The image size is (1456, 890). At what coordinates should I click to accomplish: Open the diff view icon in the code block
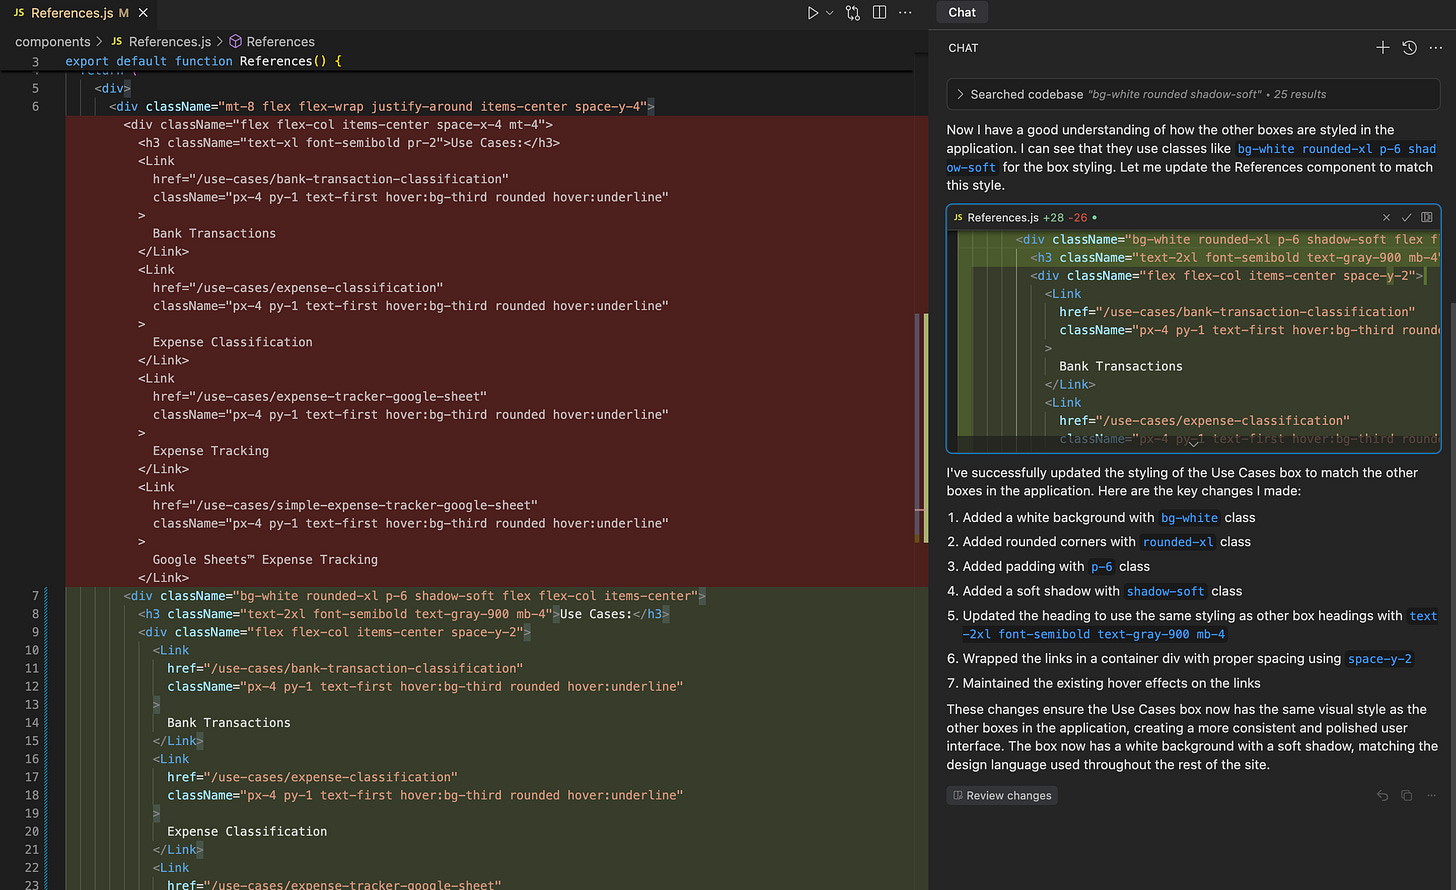point(1427,217)
